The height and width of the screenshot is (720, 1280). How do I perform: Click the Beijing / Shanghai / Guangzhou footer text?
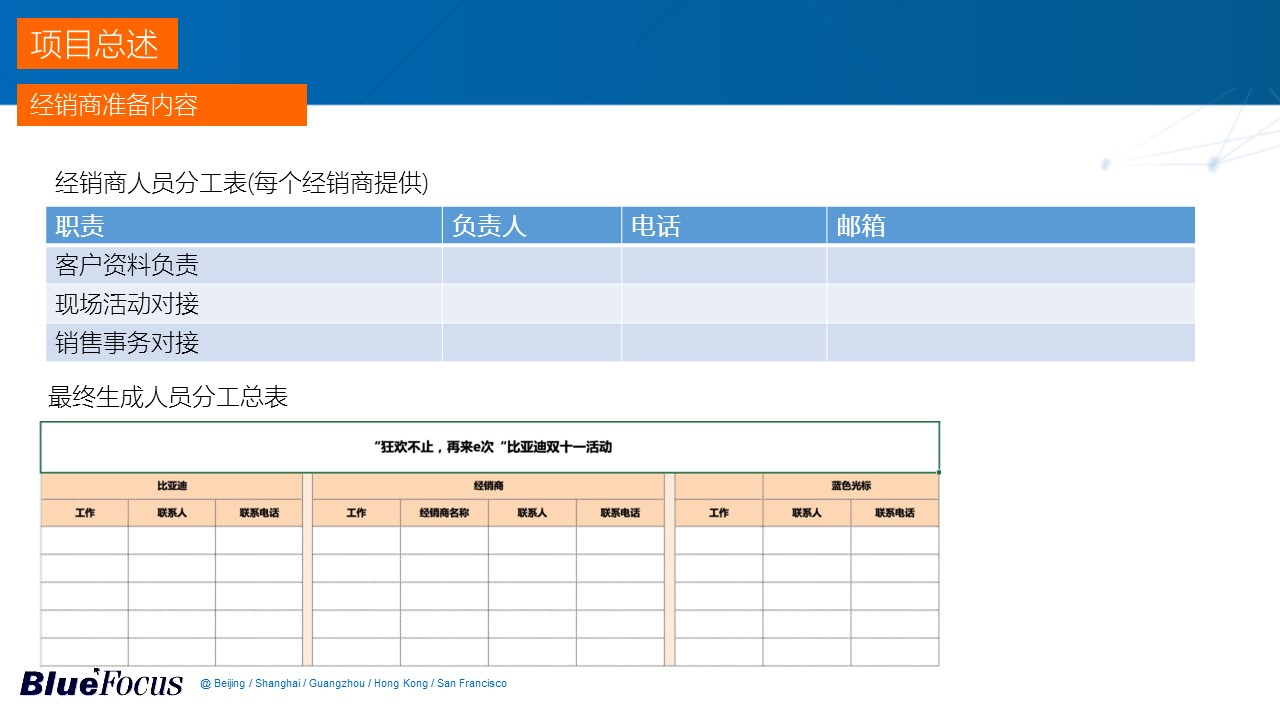point(354,684)
